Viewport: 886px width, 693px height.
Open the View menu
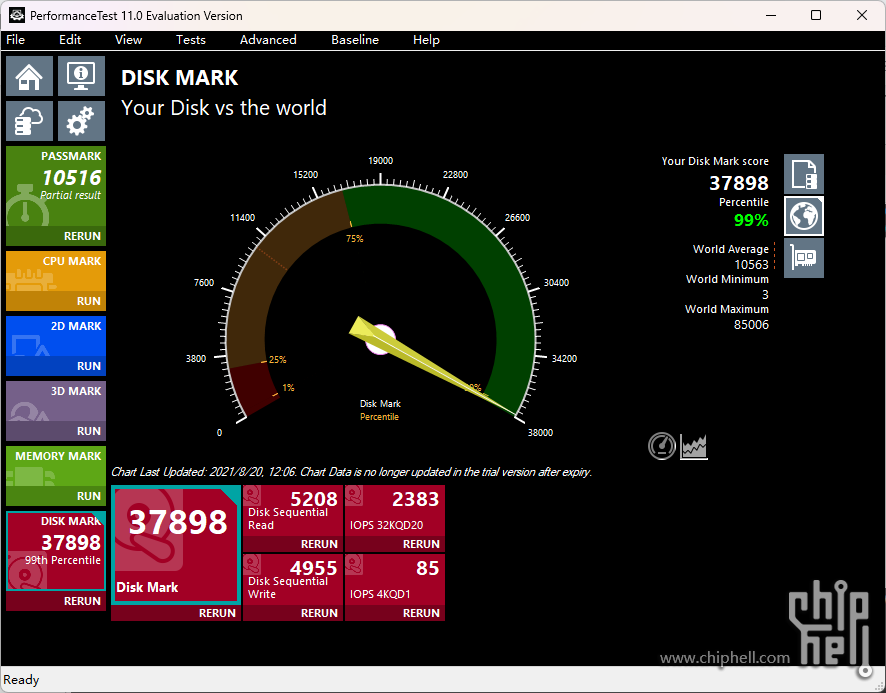(128, 40)
